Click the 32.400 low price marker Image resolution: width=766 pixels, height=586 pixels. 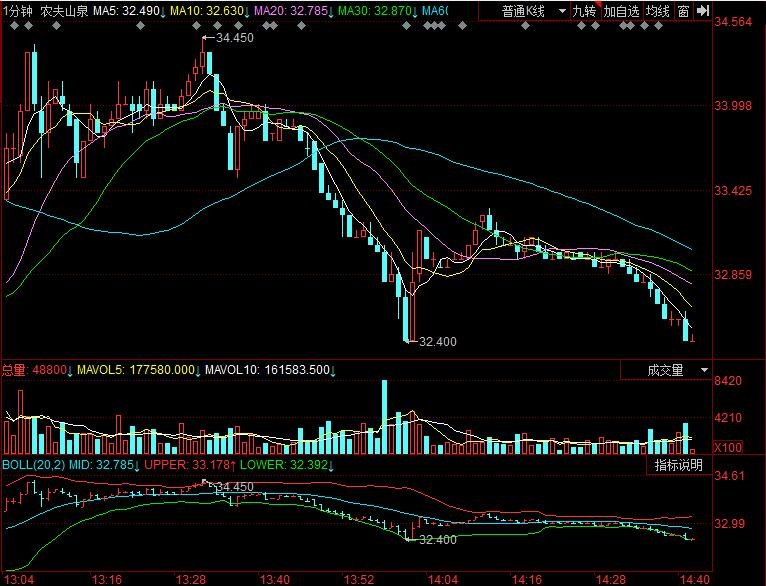(436, 341)
